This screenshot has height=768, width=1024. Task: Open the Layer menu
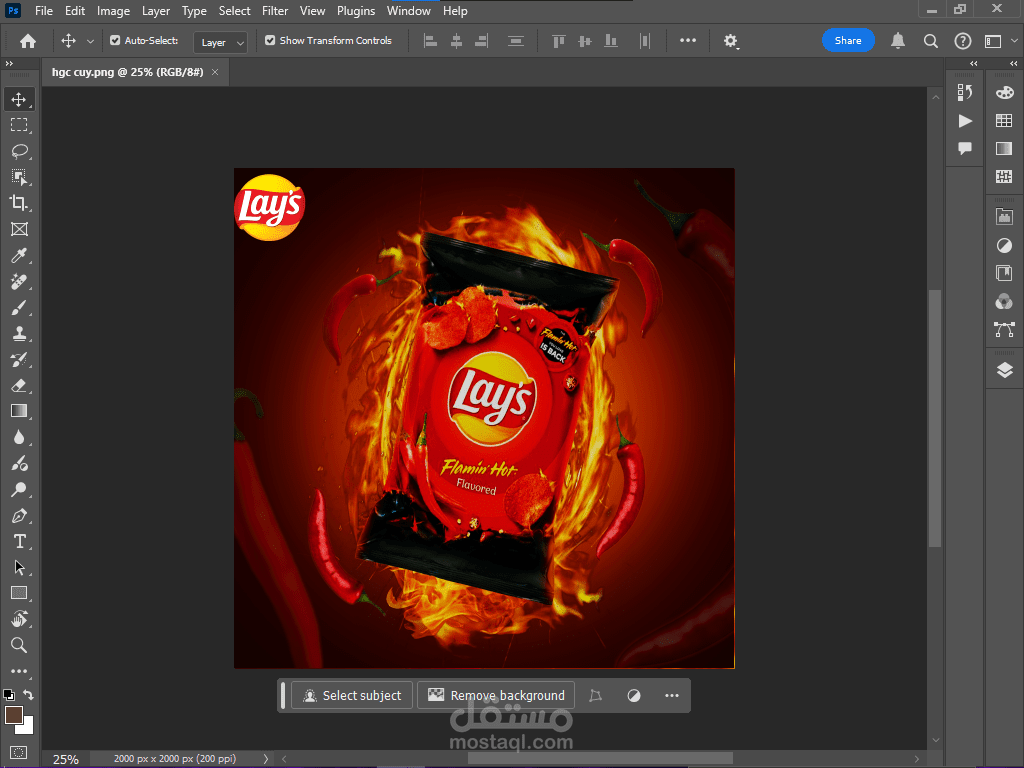click(156, 11)
